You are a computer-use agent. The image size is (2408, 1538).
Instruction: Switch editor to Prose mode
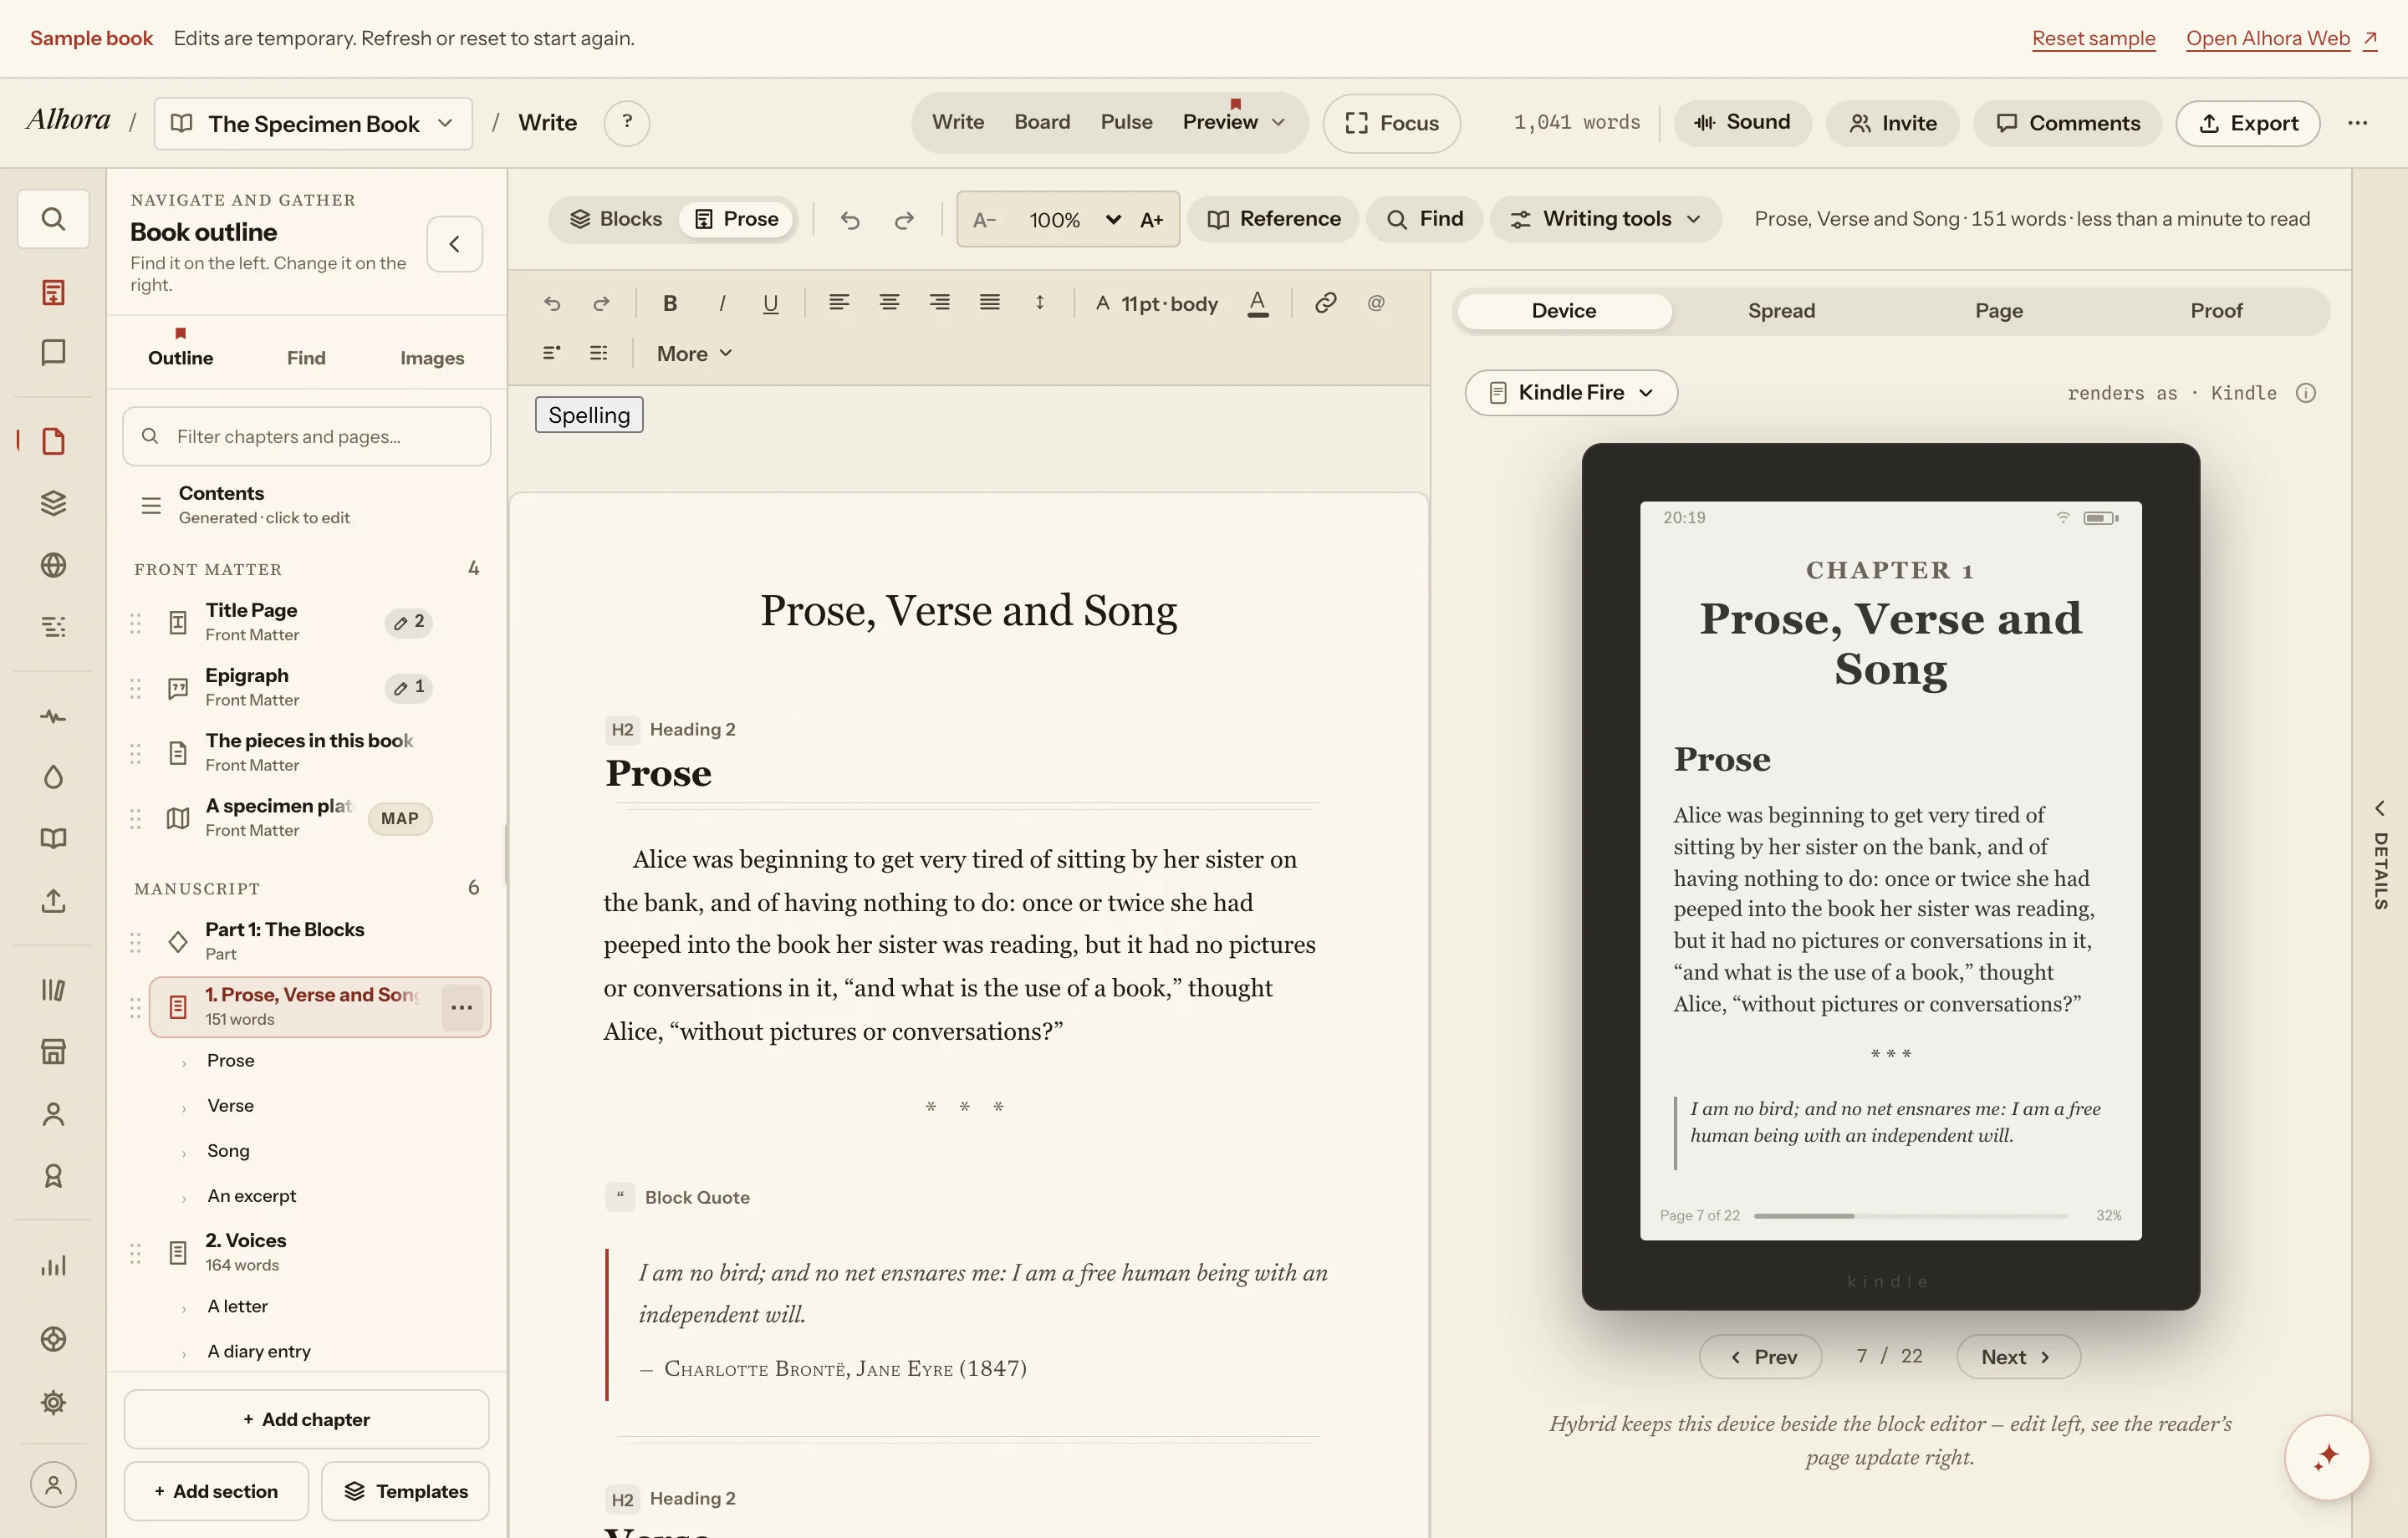(x=737, y=219)
